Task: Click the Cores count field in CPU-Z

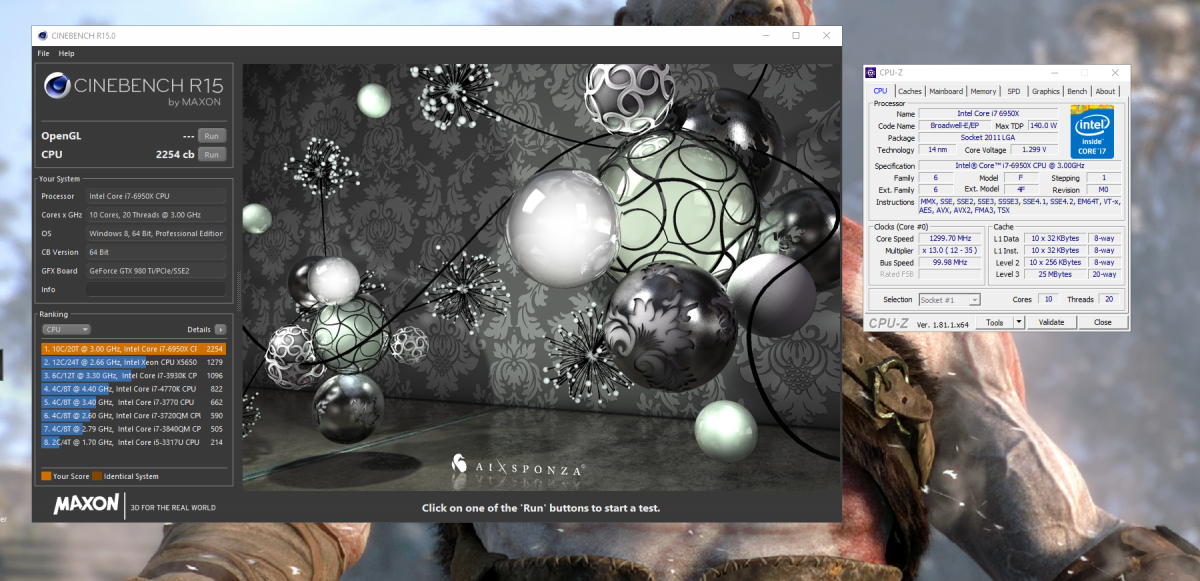Action: pyautogui.click(x=1047, y=299)
